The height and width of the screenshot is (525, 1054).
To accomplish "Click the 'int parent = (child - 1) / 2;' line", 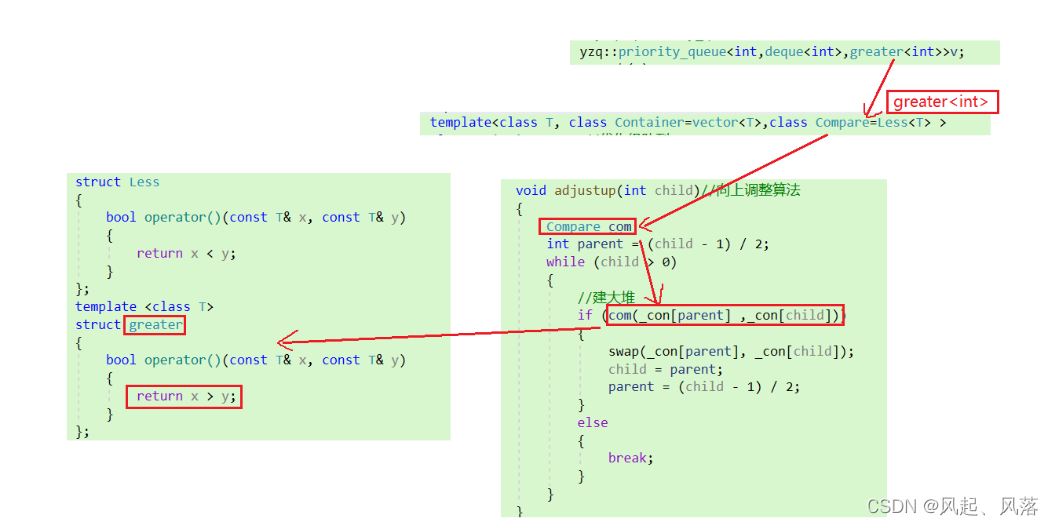I will (x=657, y=244).
